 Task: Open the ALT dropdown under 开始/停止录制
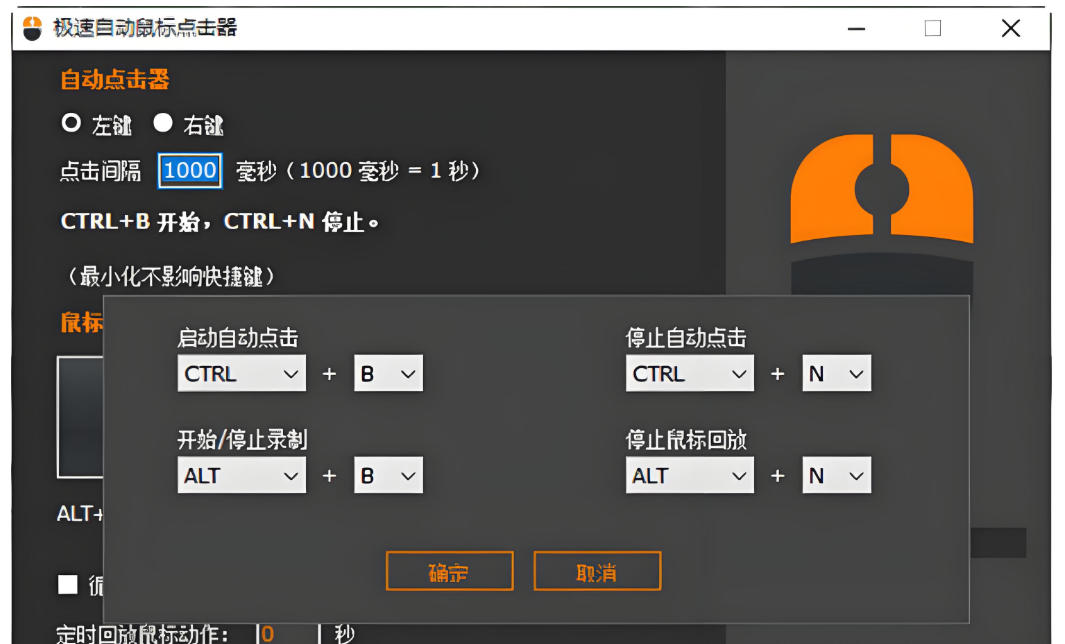click(241, 475)
